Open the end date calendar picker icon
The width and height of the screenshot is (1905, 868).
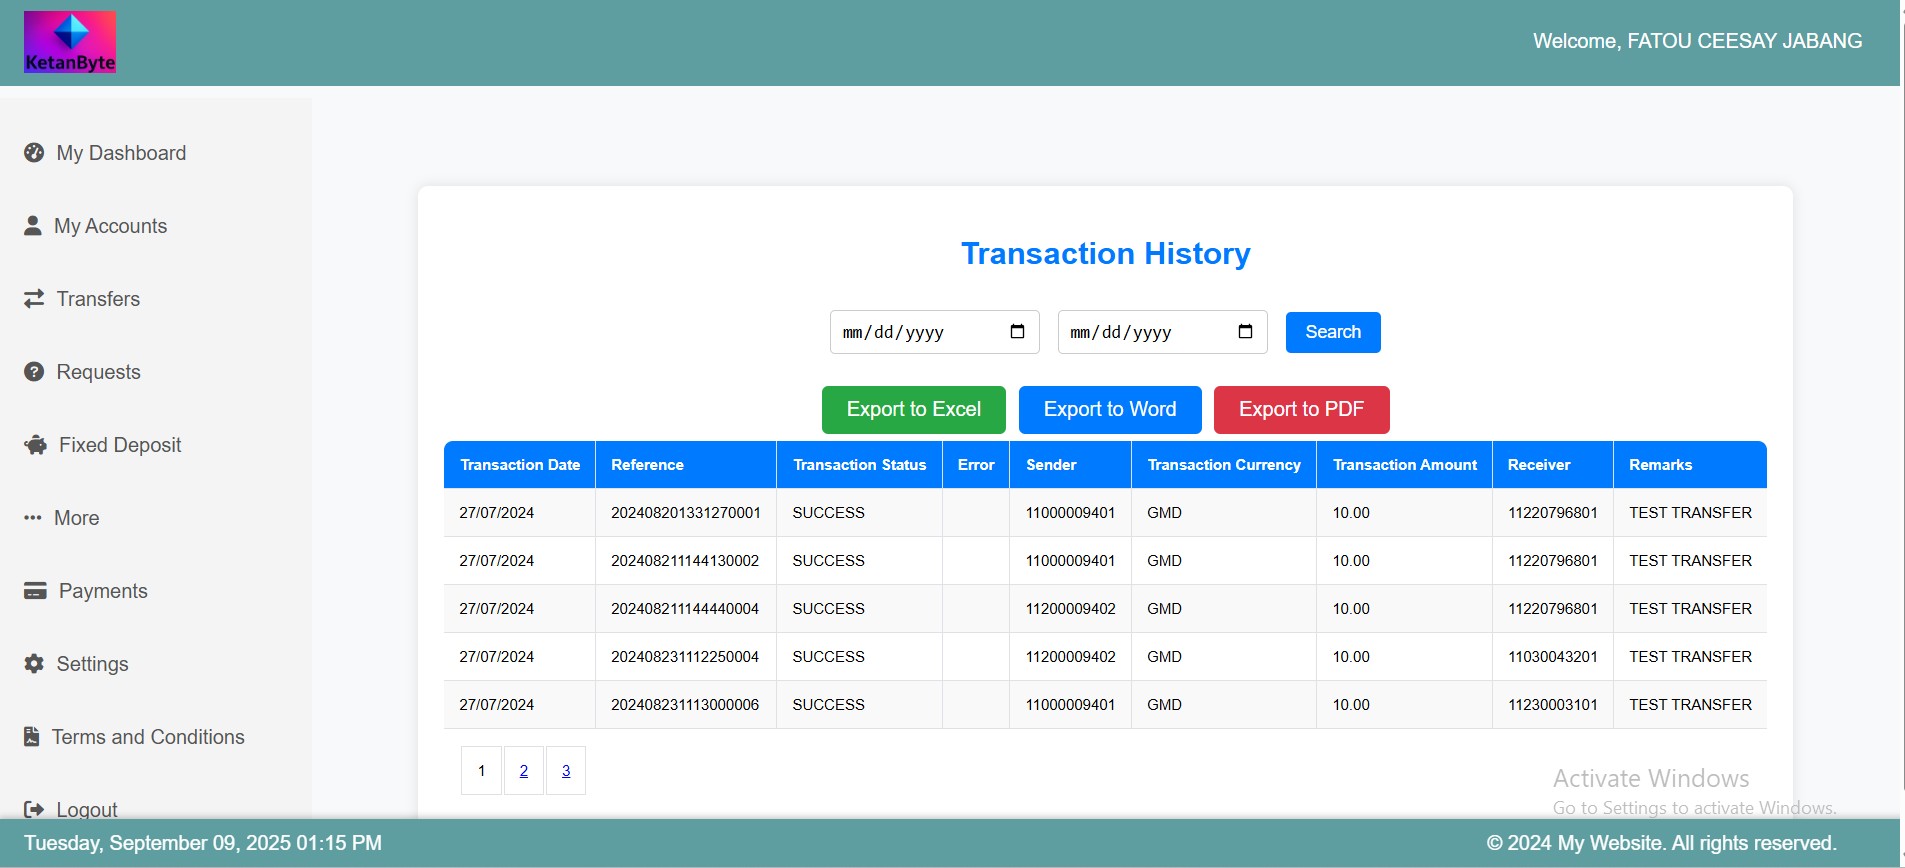pyautogui.click(x=1246, y=332)
